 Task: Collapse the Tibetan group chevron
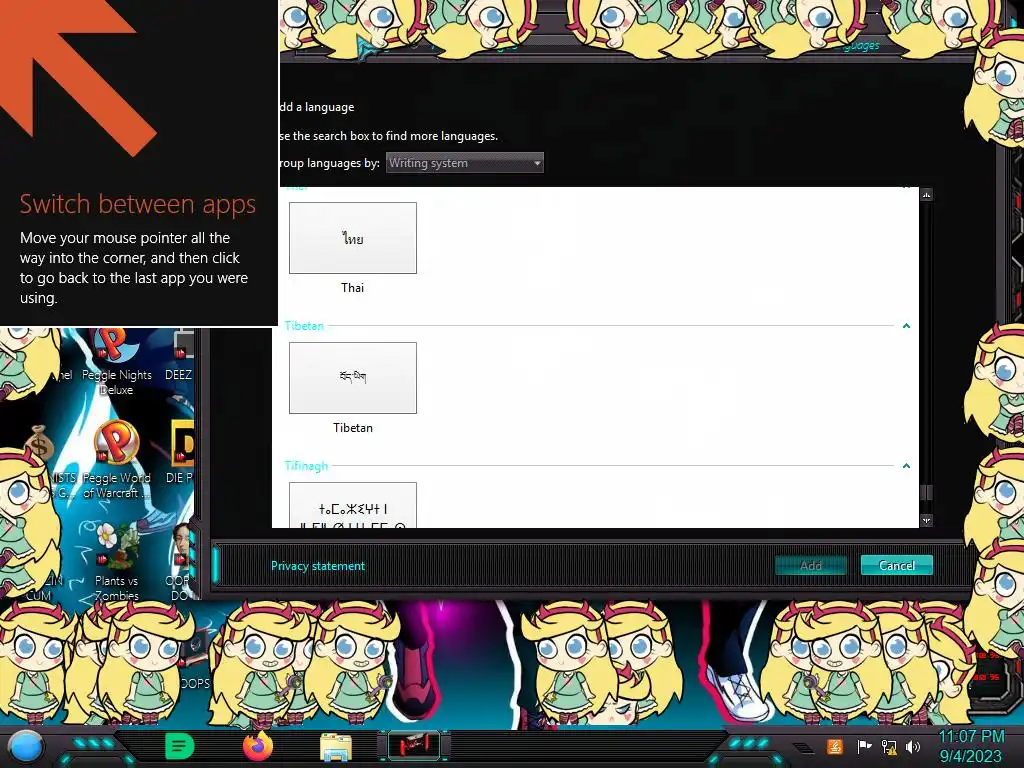[x=906, y=326]
